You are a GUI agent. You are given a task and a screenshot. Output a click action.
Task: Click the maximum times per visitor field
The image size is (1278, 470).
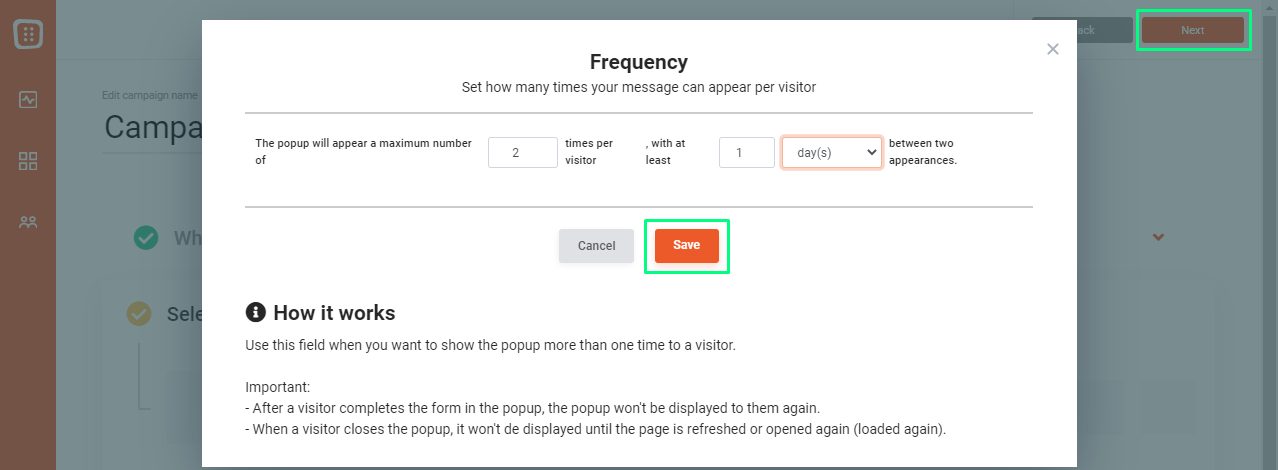click(522, 153)
